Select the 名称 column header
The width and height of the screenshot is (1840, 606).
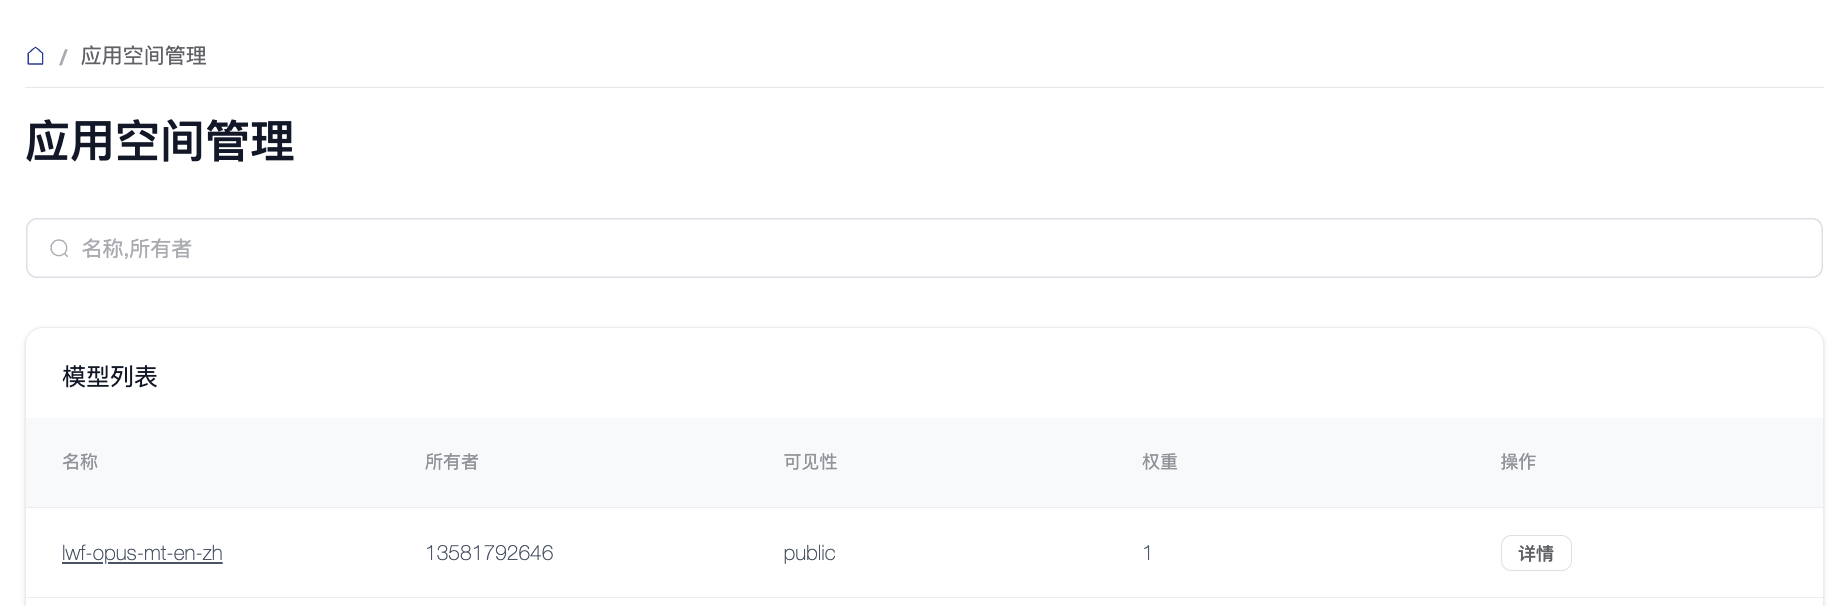click(x=80, y=462)
